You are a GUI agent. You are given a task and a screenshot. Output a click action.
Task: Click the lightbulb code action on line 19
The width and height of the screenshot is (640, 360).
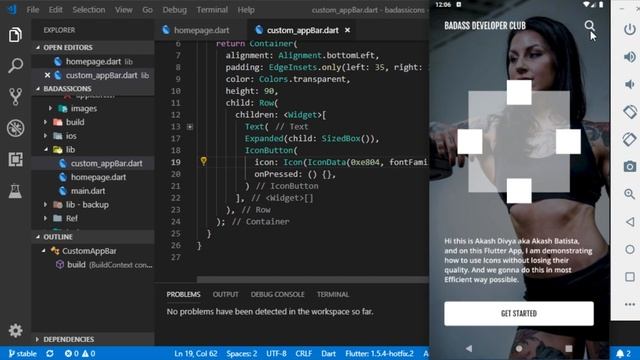point(203,161)
